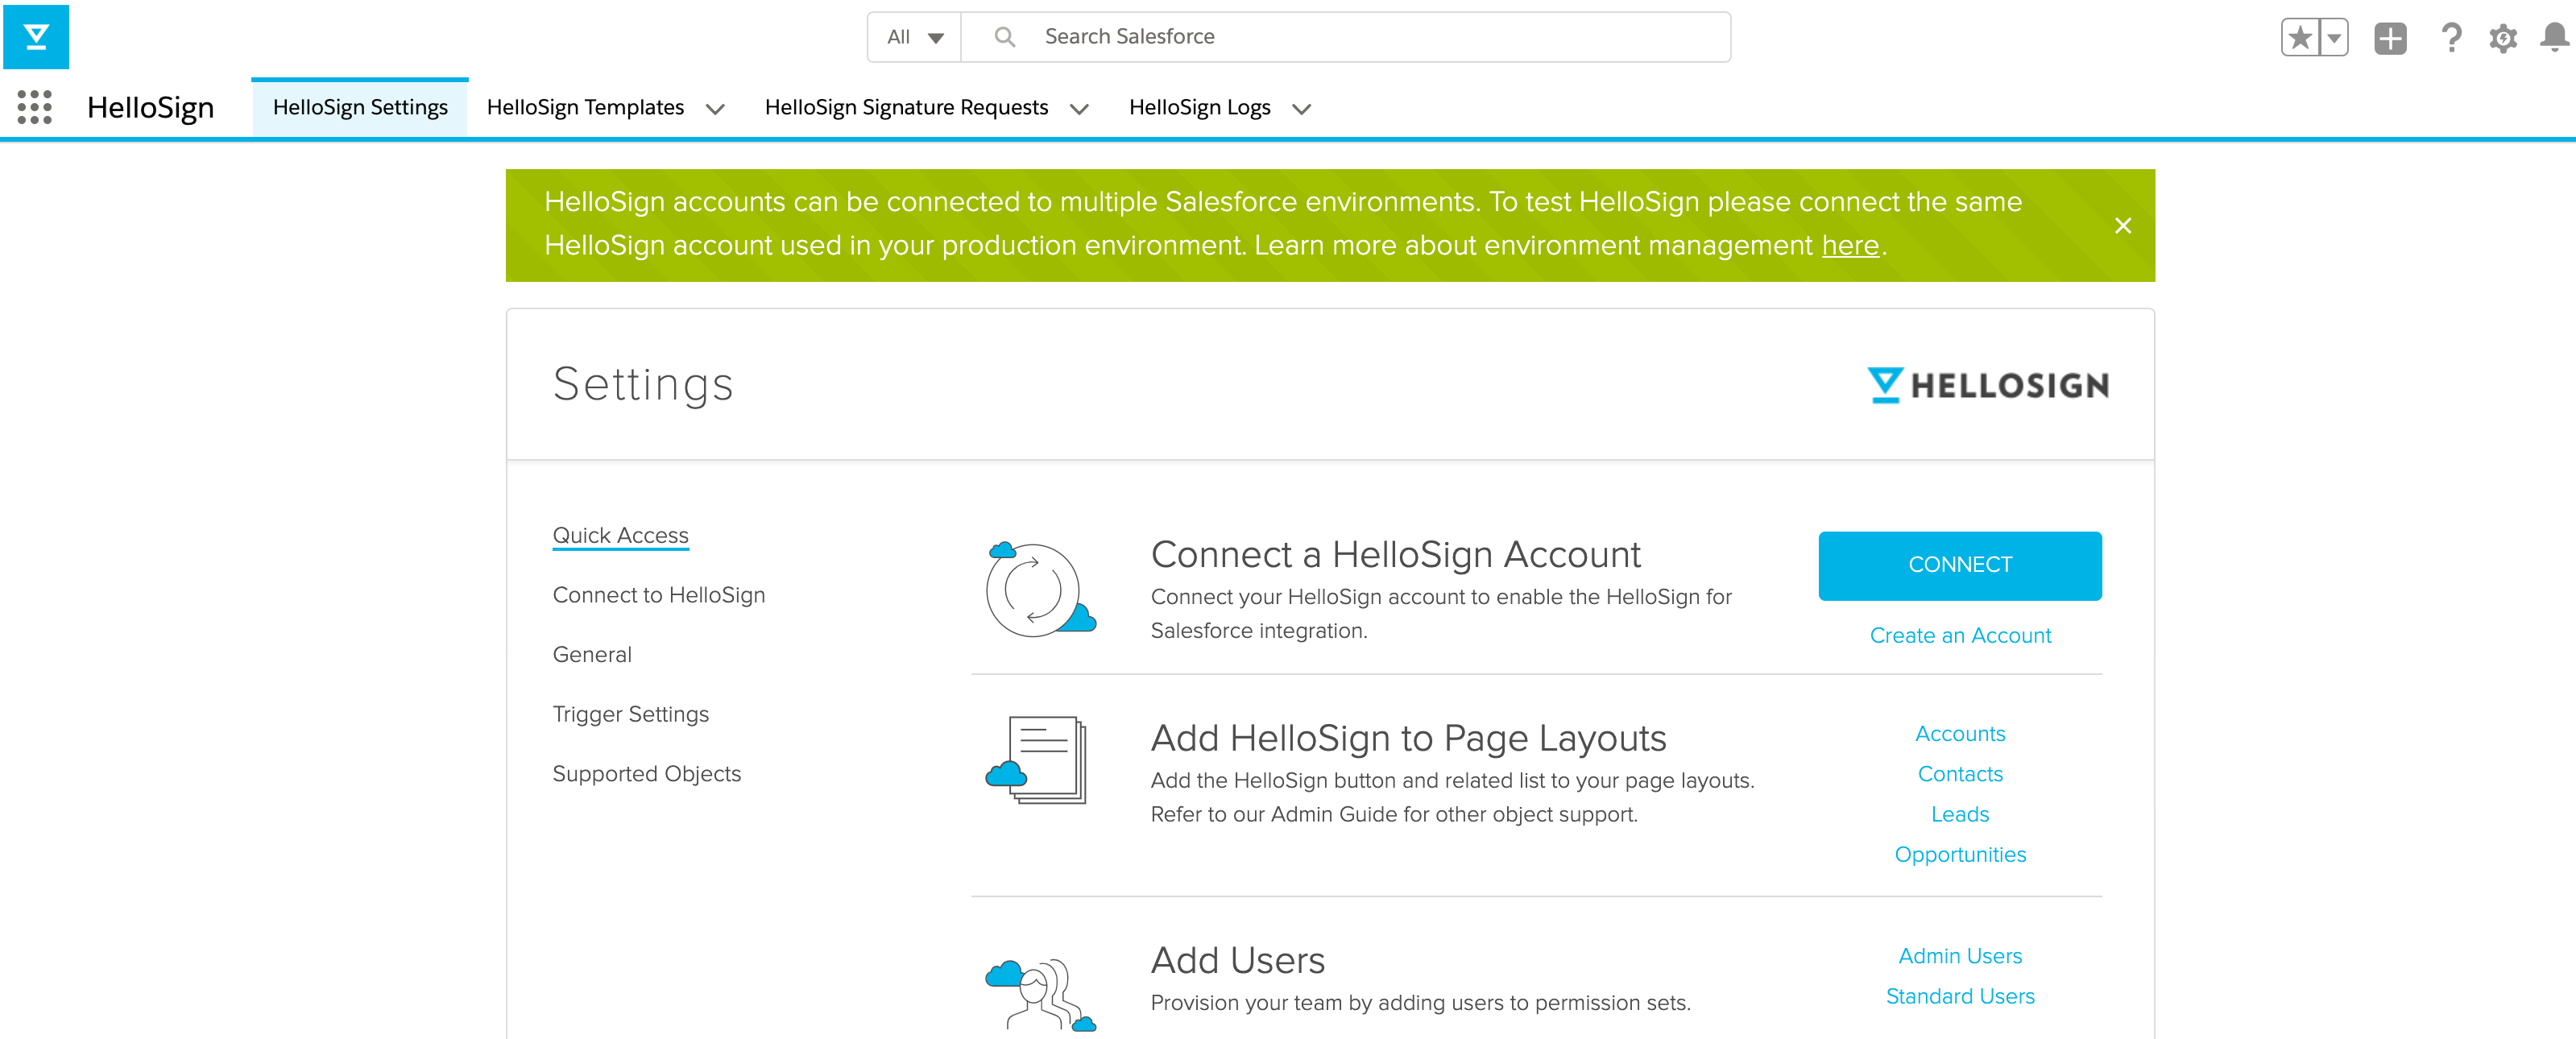Expand the favorites list dropdown arrow
The image size is (2576, 1039).
(2334, 38)
